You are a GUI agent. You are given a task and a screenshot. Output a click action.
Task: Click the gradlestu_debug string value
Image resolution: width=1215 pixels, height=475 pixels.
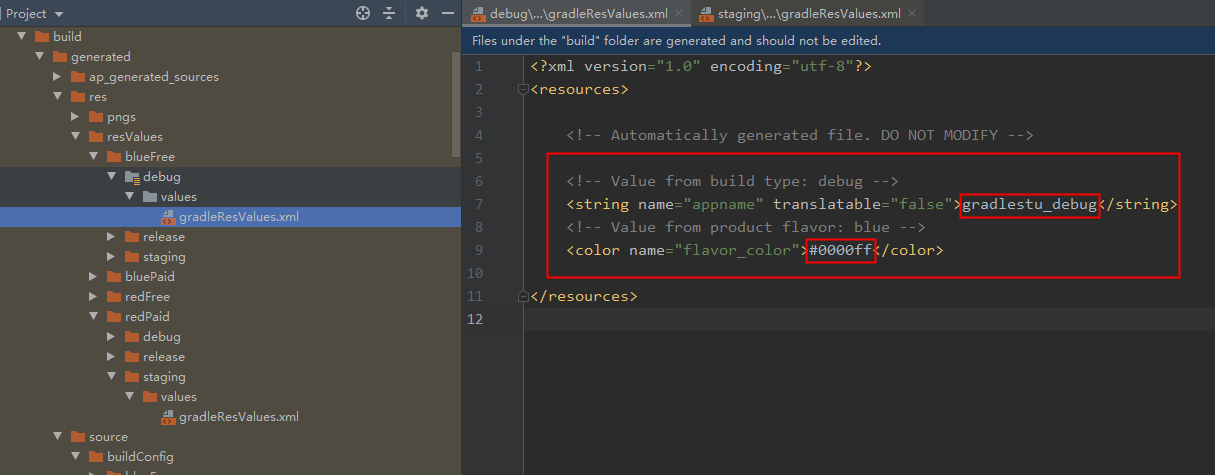pyautogui.click(x=1029, y=204)
